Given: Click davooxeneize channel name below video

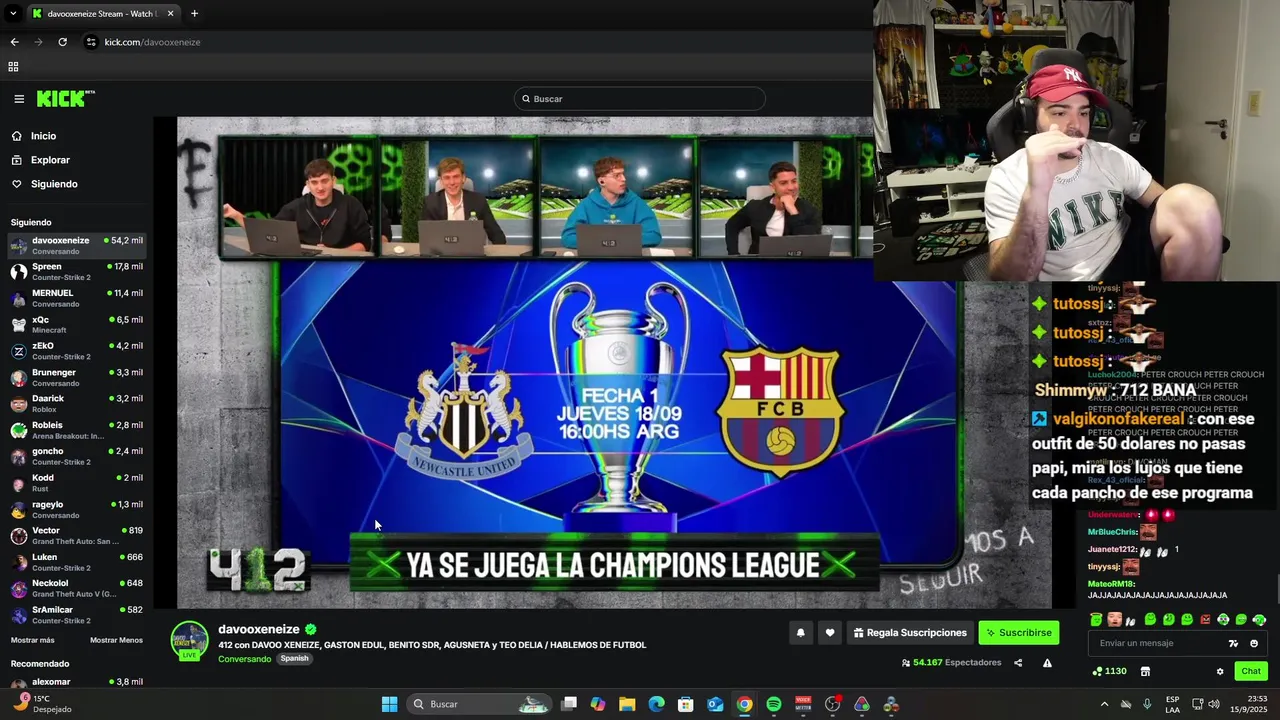Looking at the screenshot, I should point(259,629).
